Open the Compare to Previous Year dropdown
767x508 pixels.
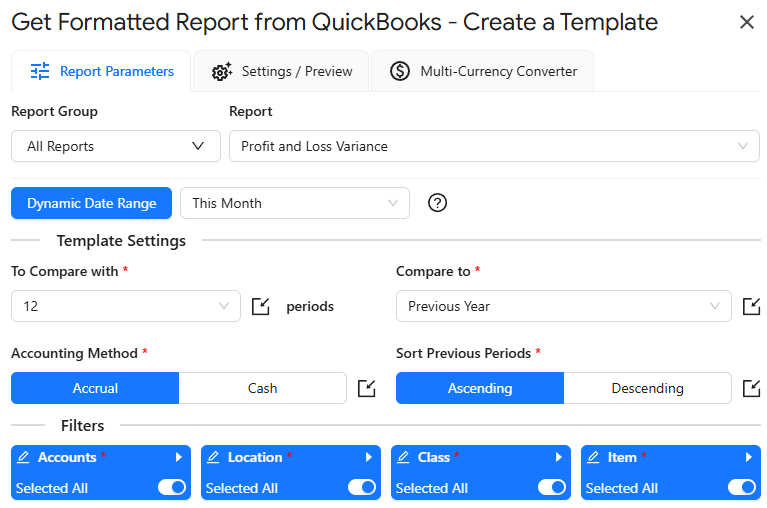tap(564, 306)
